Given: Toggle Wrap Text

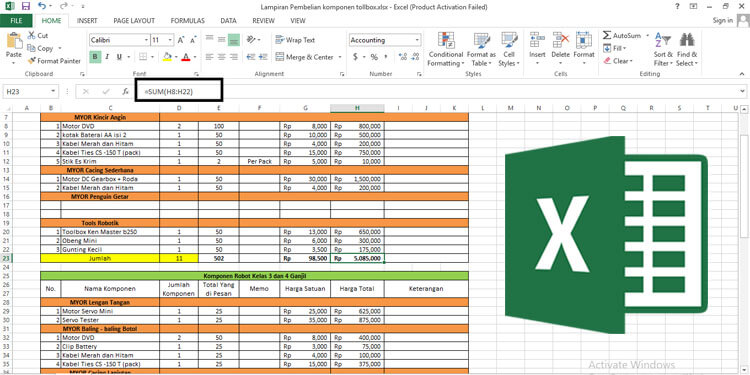Looking at the screenshot, I should 295,40.
